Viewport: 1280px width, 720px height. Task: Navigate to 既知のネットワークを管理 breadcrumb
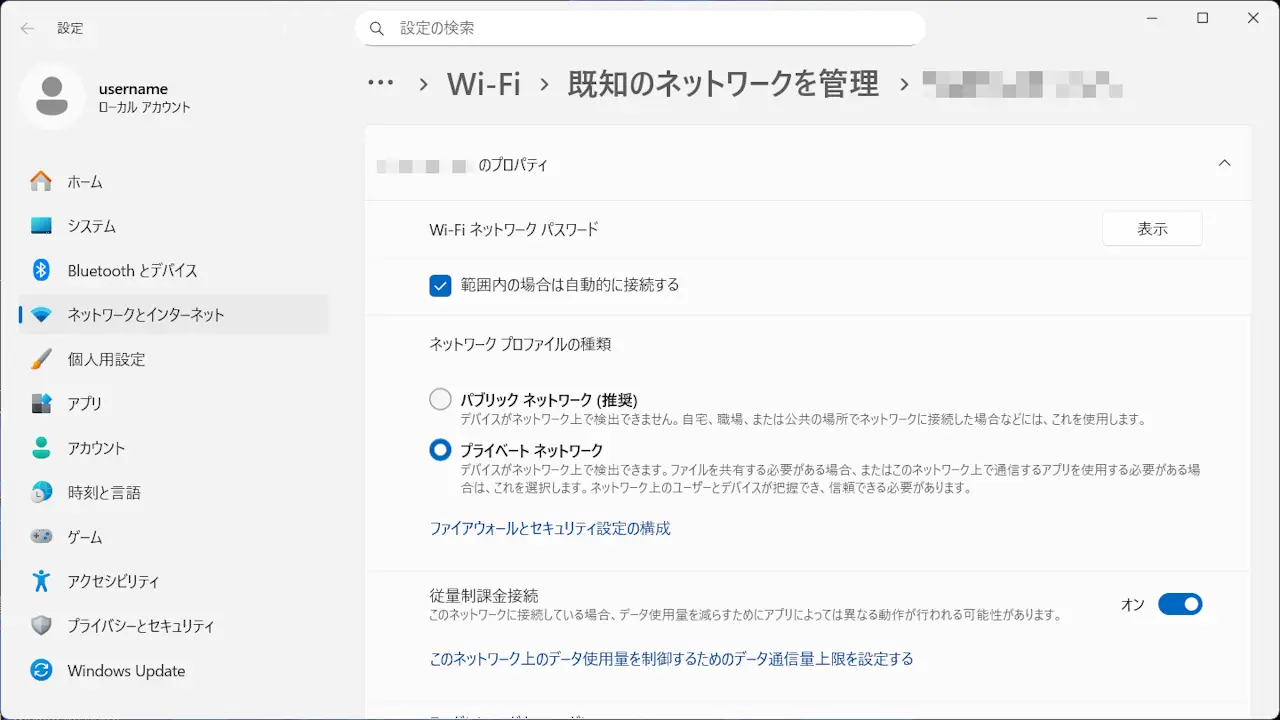pyautogui.click(x=723, y=84)
